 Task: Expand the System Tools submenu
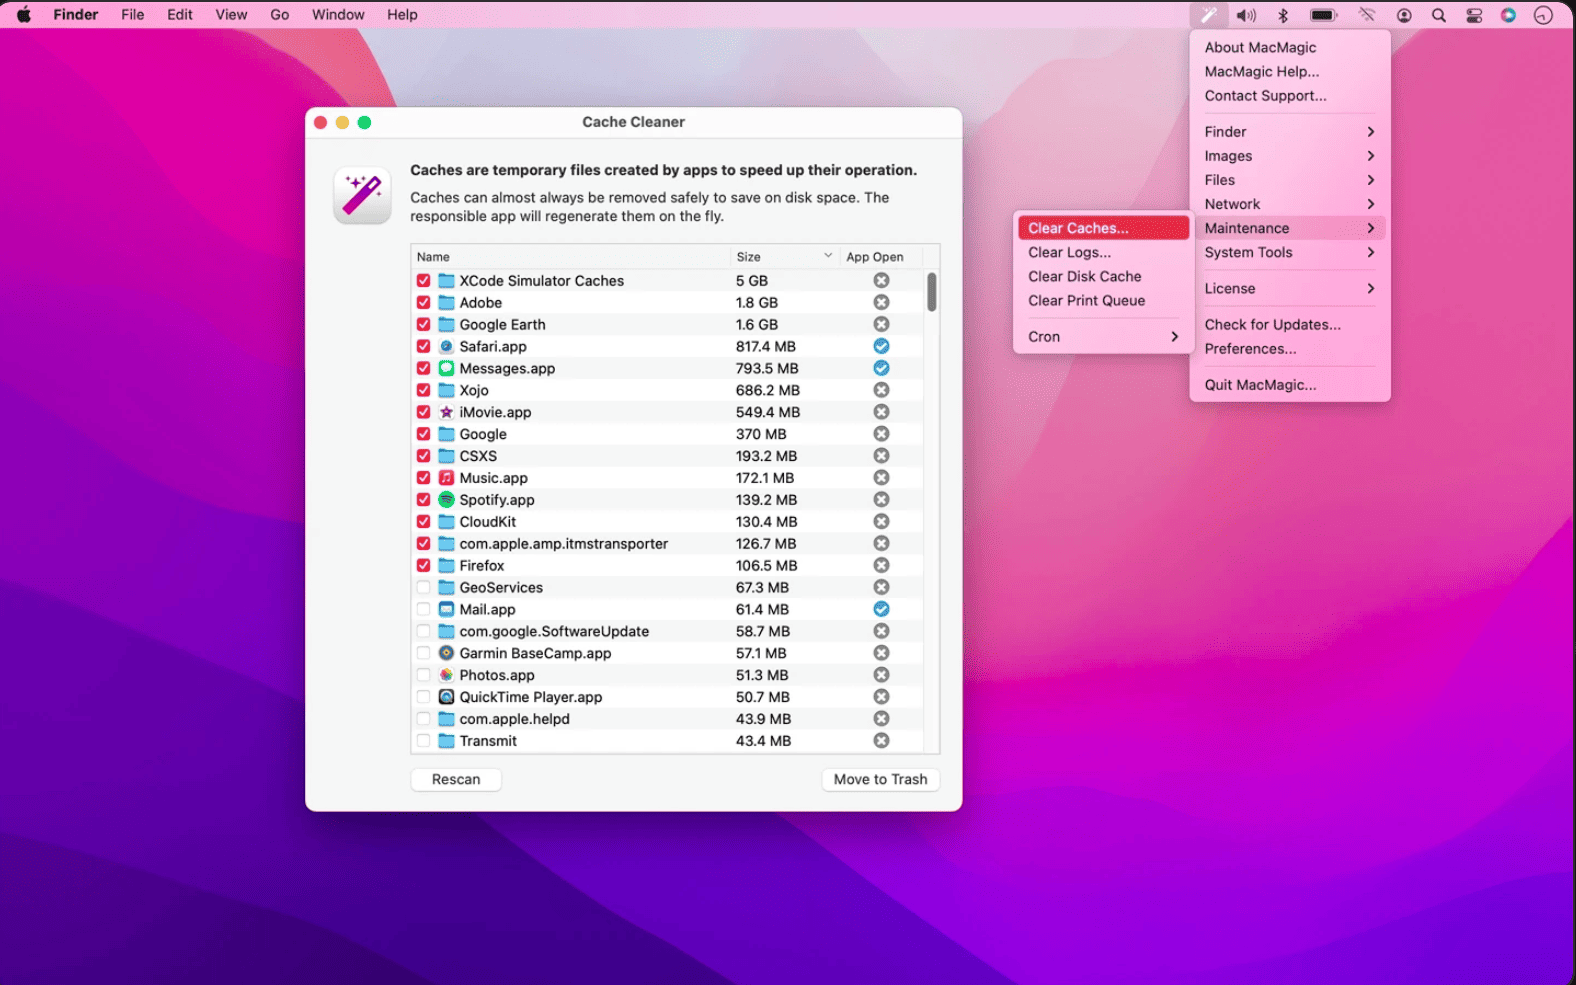[1290, 252]
